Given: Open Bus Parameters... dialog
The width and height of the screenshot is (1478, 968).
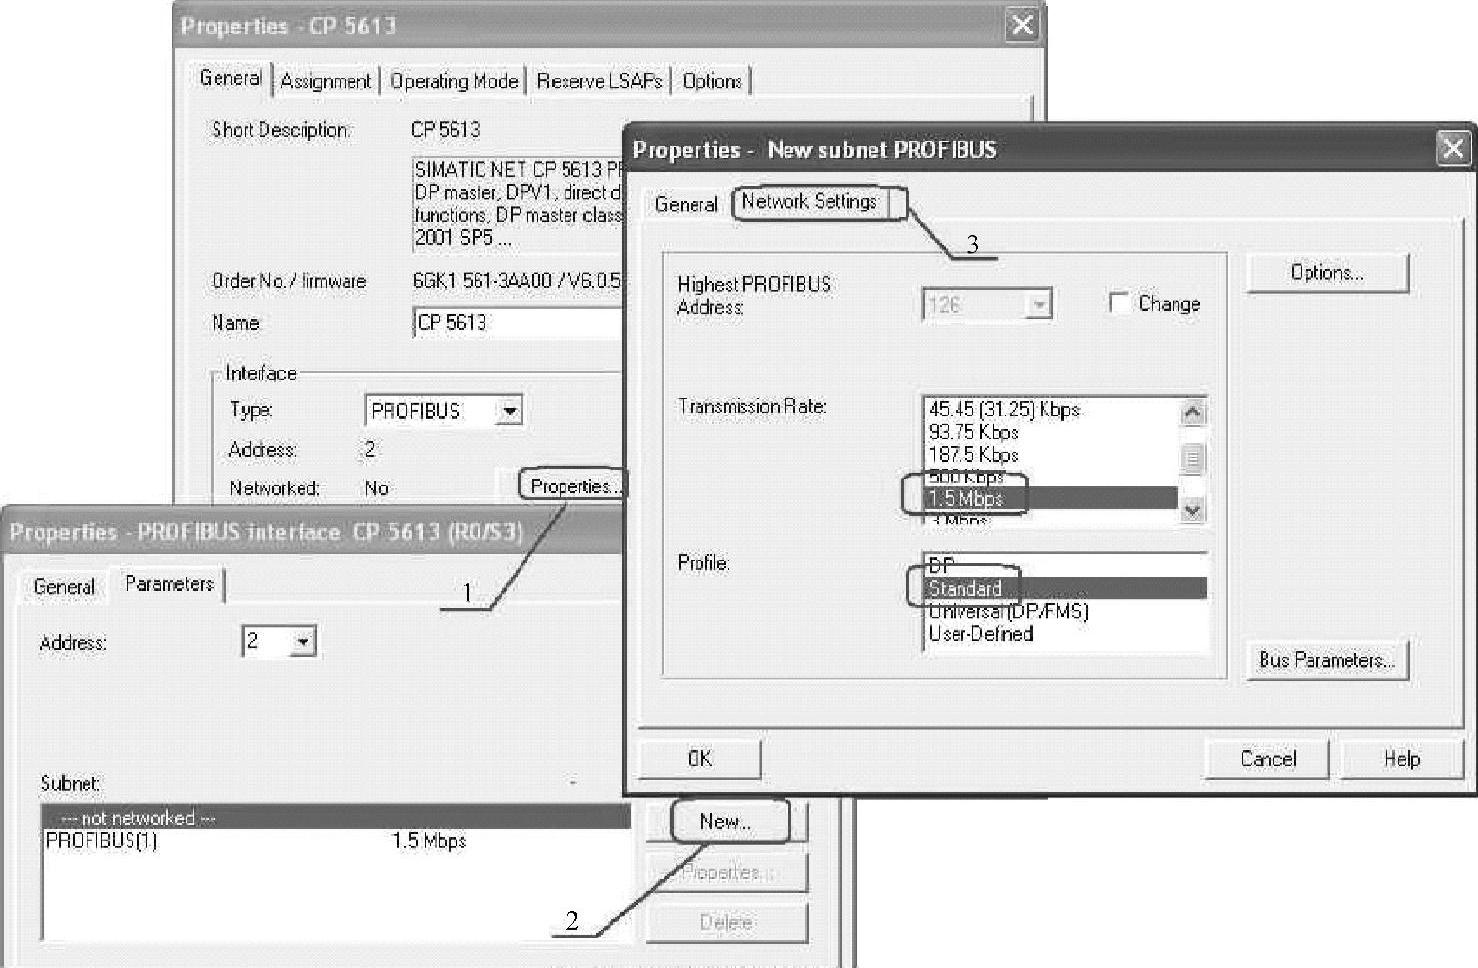Looking at the screenshot, I should click(1327, 660).
